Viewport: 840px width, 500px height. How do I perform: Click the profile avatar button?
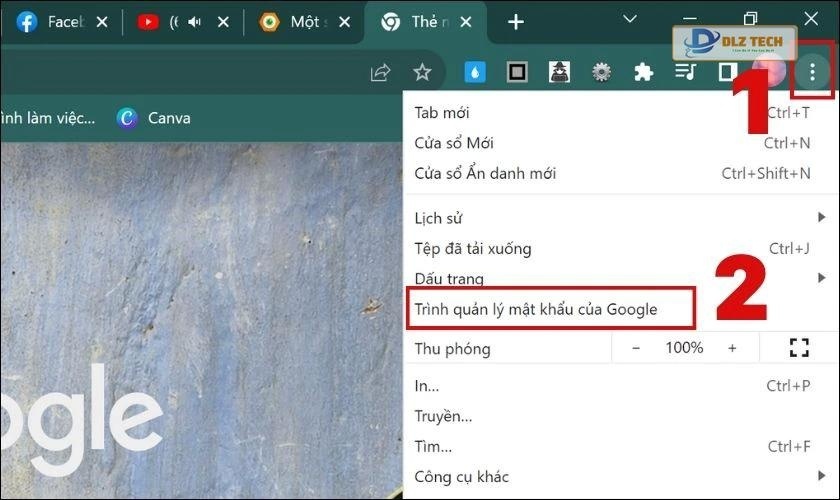(x=769, y=72)
